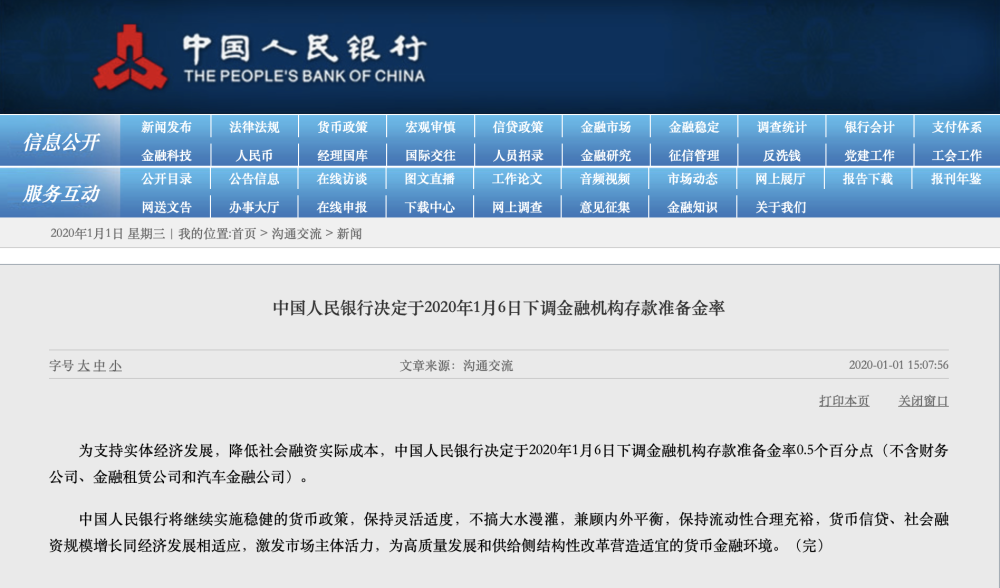1000x588 pixels.
Task: Open 公开目录 link
Action: point(166,179)
